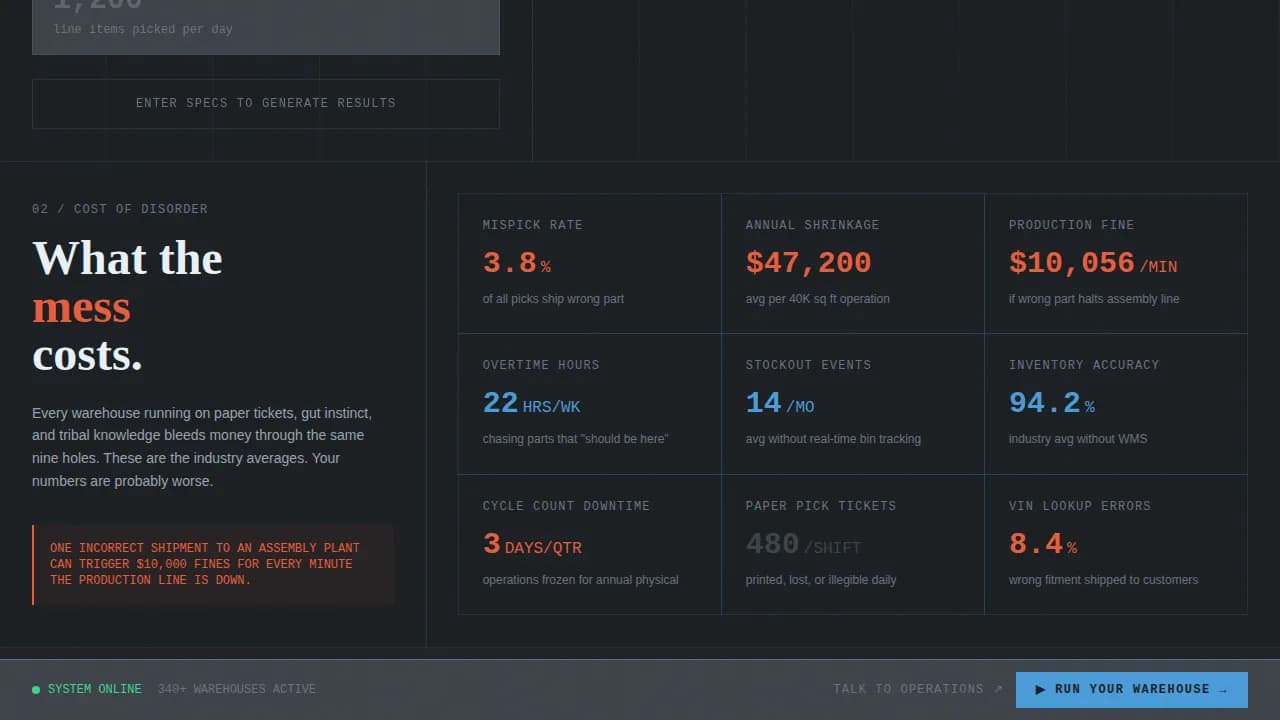Click the 02 / Cost of Disorder label
Image resolution: width=1280 pixels, height=720 pixels.
tap(120, 209)
